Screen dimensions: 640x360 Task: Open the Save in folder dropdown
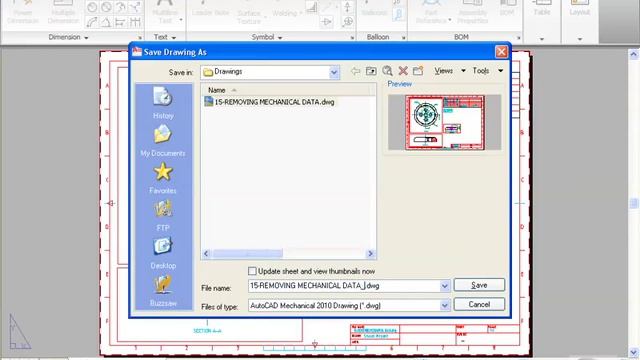[x=334, y=72]
